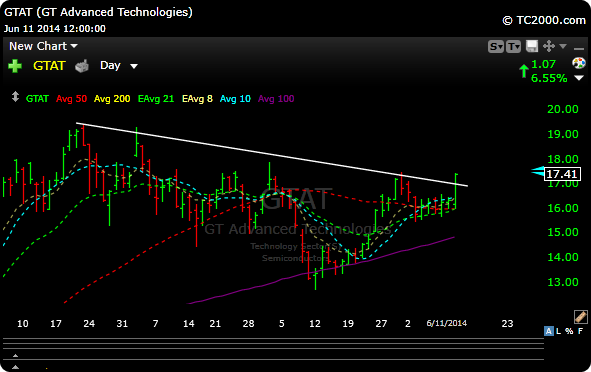
Task: Select the EAvg 21 legend label
Action: pos(156,99)
